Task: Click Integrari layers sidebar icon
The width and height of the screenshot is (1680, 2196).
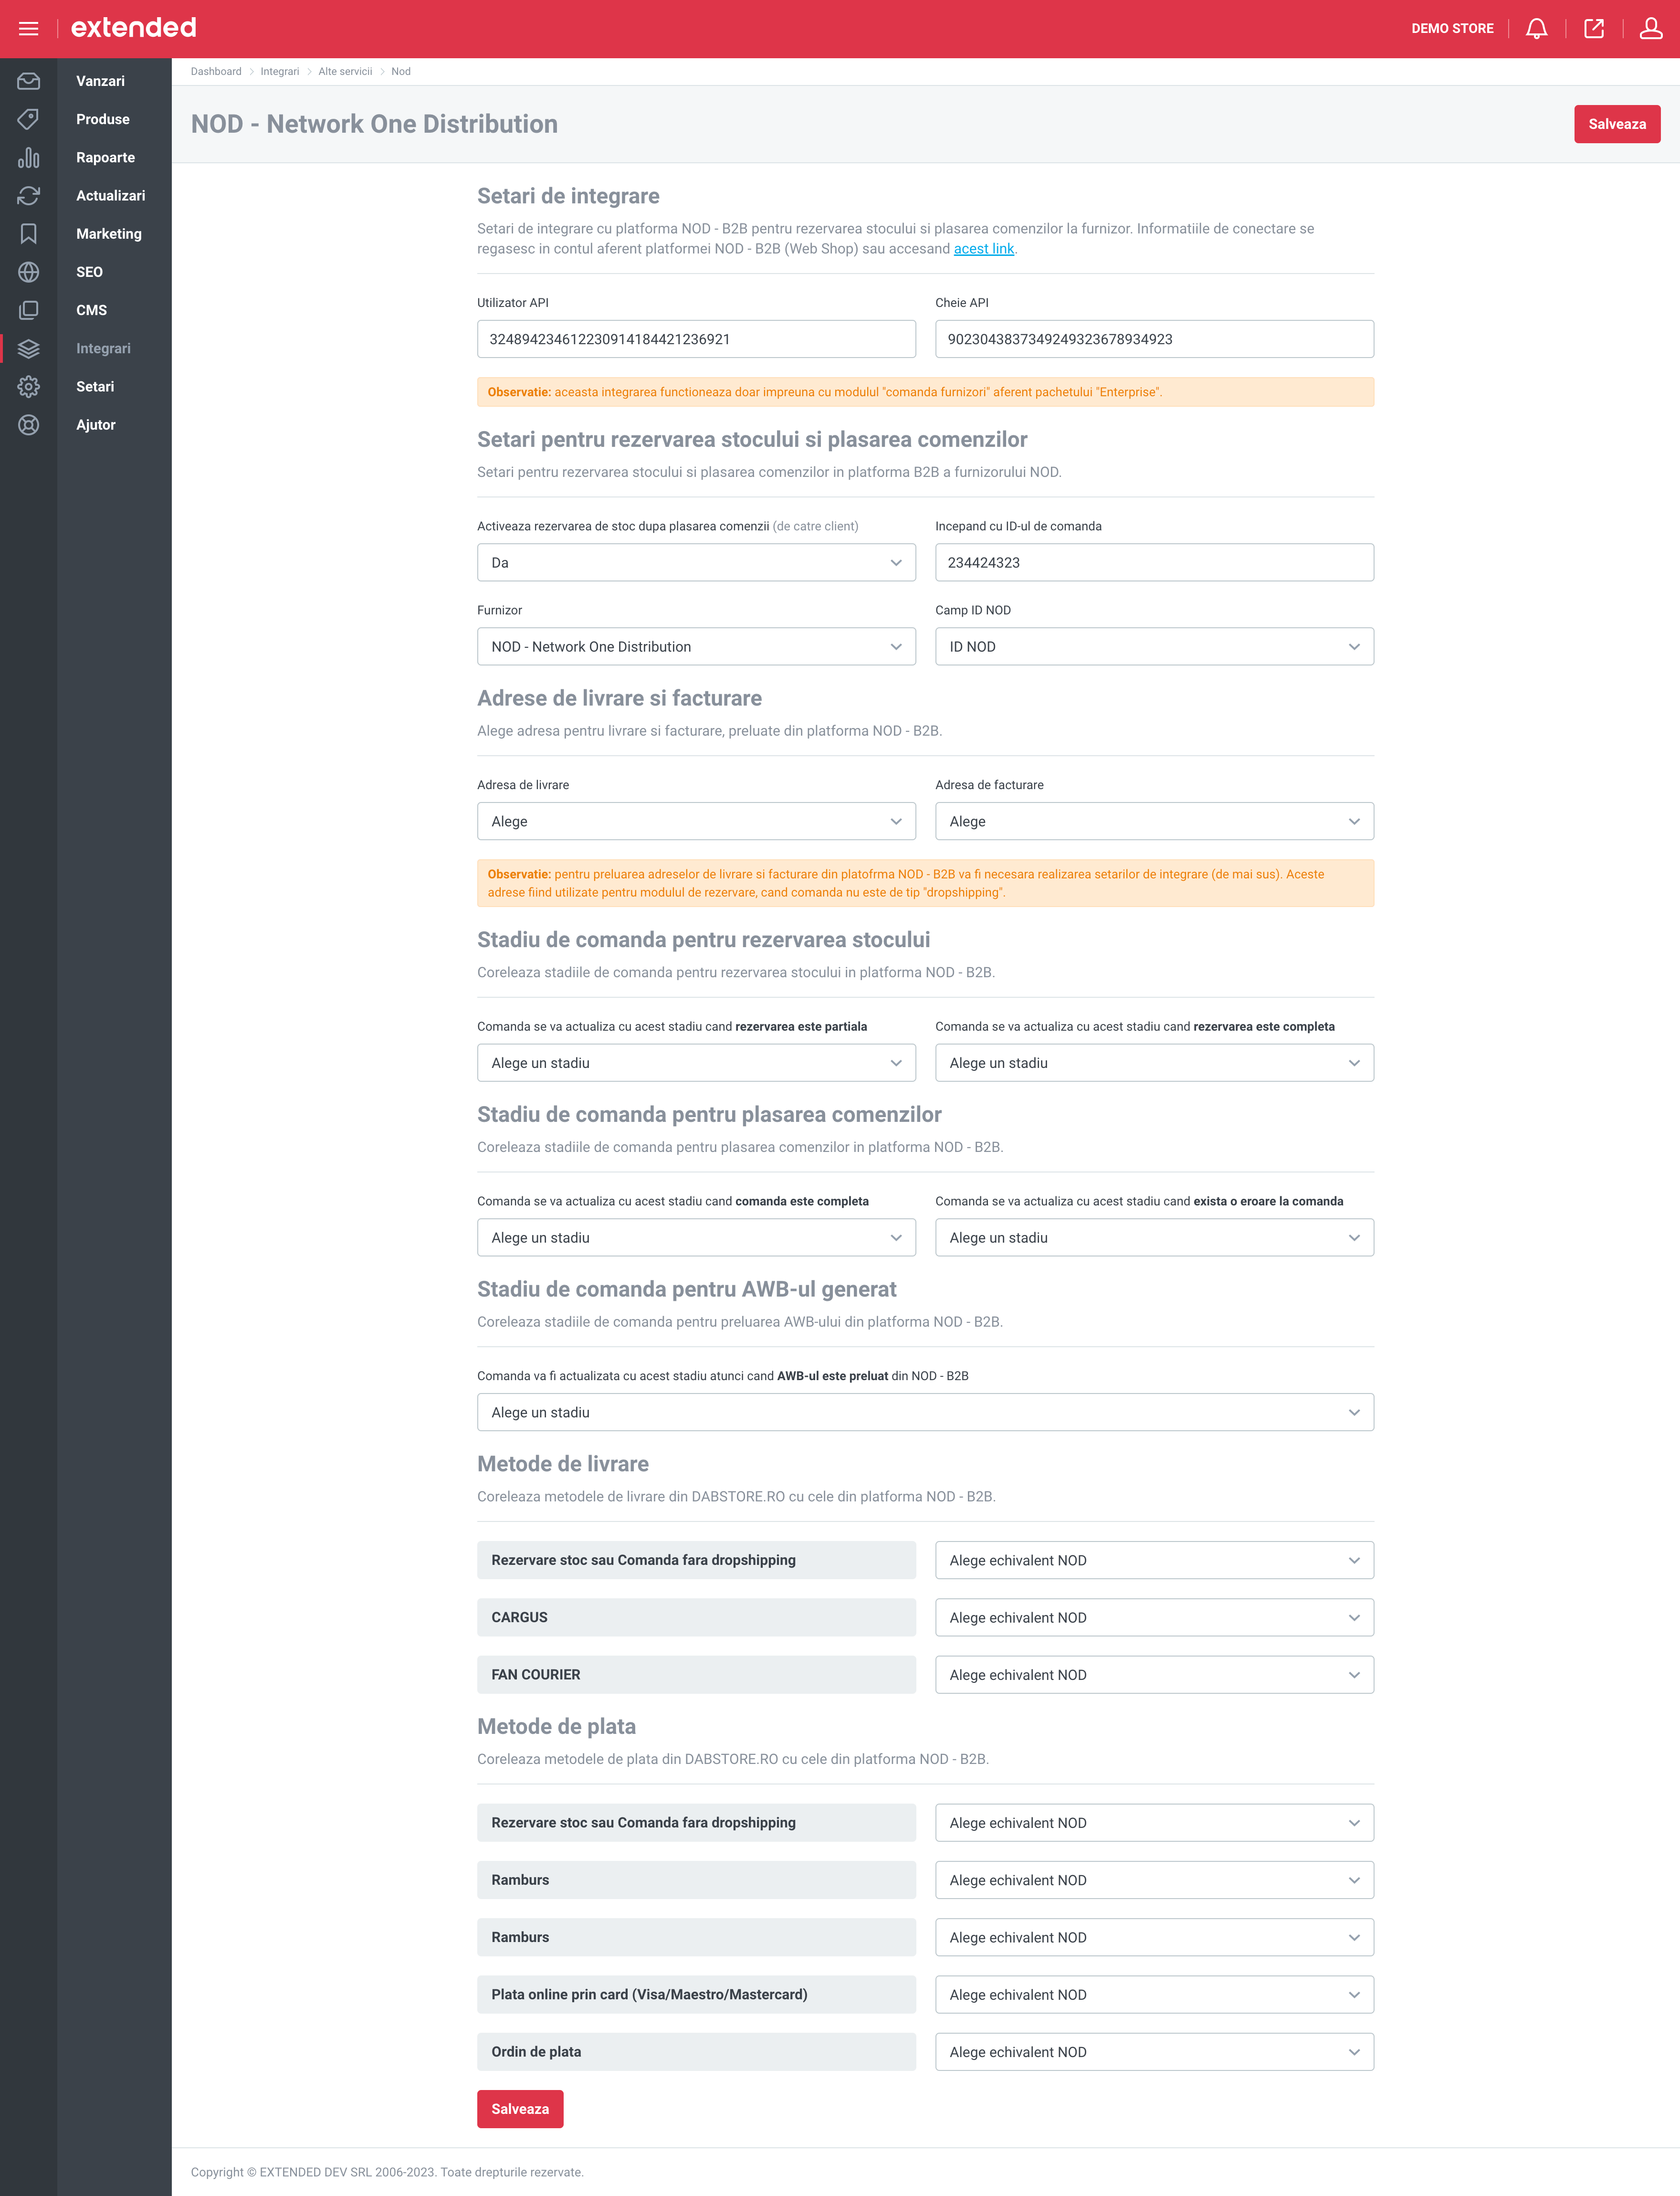Action: coord(28,349)
